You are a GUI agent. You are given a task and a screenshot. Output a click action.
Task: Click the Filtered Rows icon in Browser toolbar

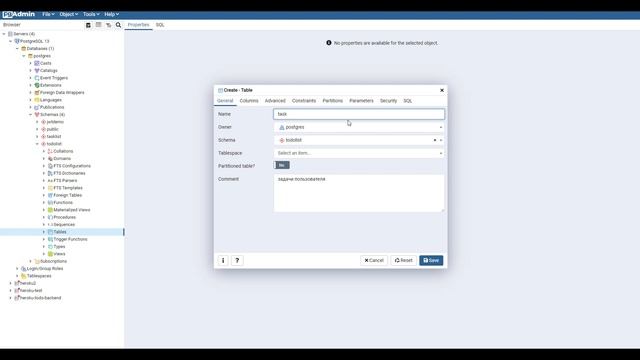point(109,25)
